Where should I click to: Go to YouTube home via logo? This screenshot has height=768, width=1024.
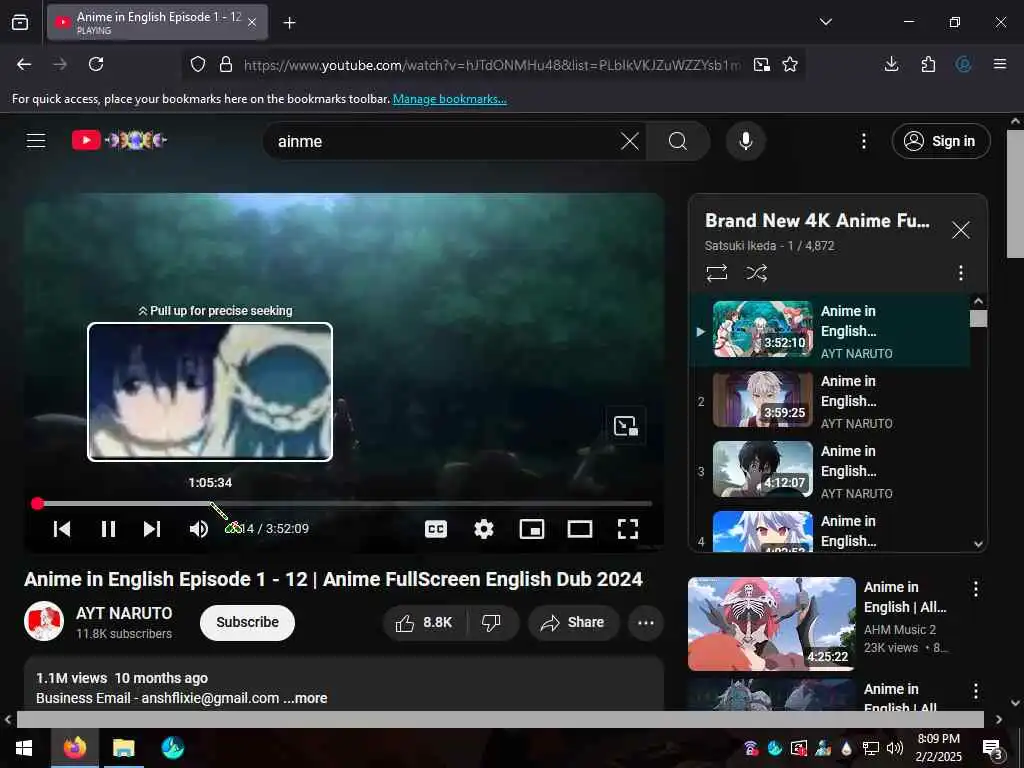[119, 140]
